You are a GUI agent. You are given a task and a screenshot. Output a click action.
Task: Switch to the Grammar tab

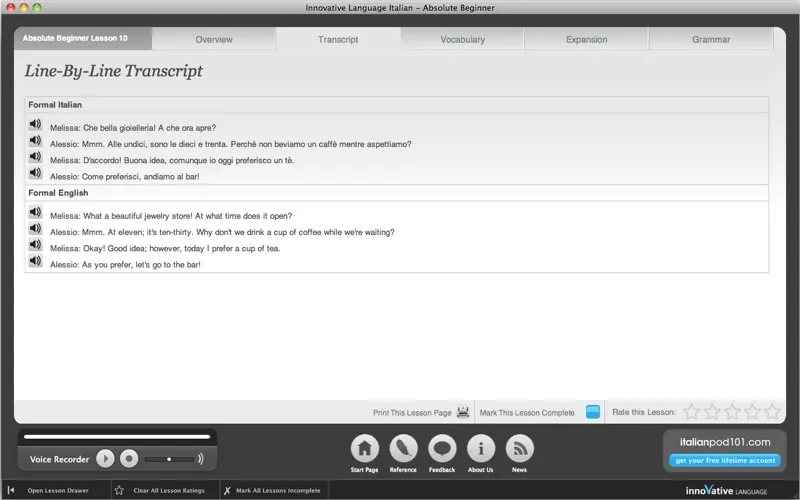(711, 40)
